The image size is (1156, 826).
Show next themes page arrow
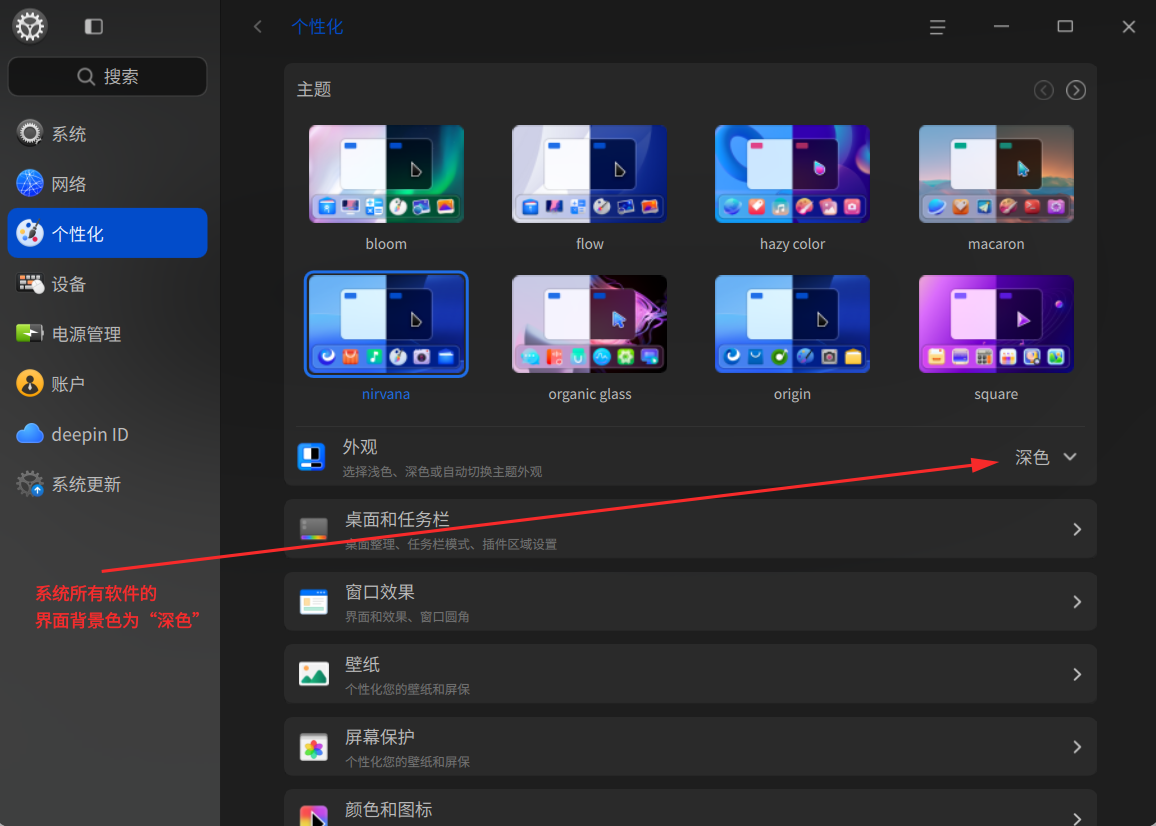coord(1076,90)
